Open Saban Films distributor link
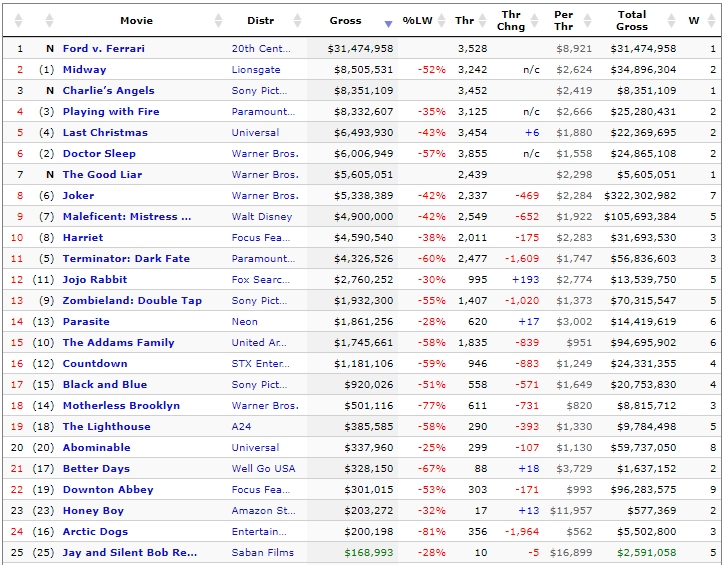724x565 pixels. coord(263,553)
